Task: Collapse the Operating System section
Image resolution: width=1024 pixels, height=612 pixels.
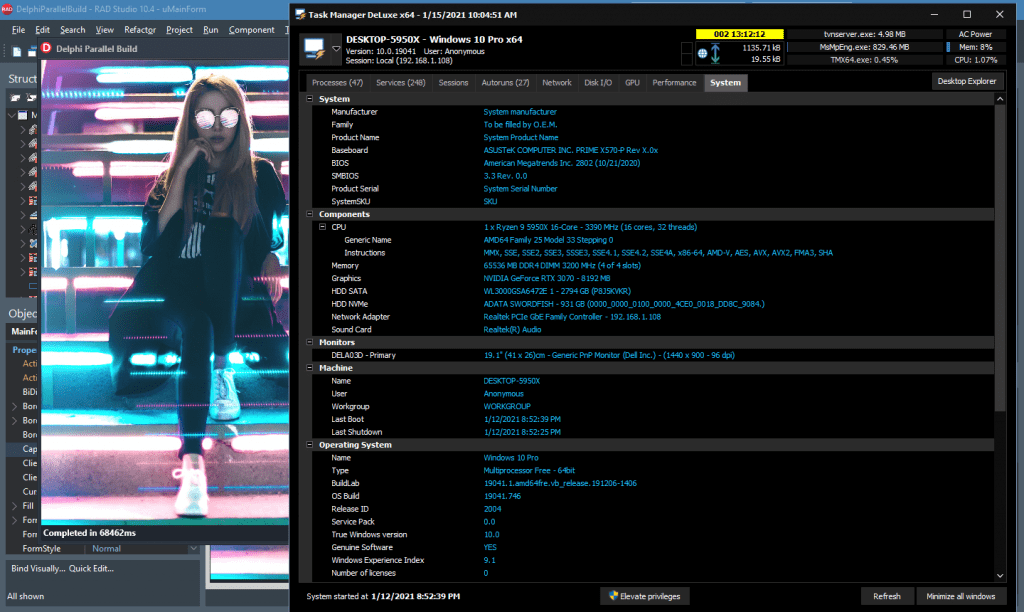Action: click(310, 444)
